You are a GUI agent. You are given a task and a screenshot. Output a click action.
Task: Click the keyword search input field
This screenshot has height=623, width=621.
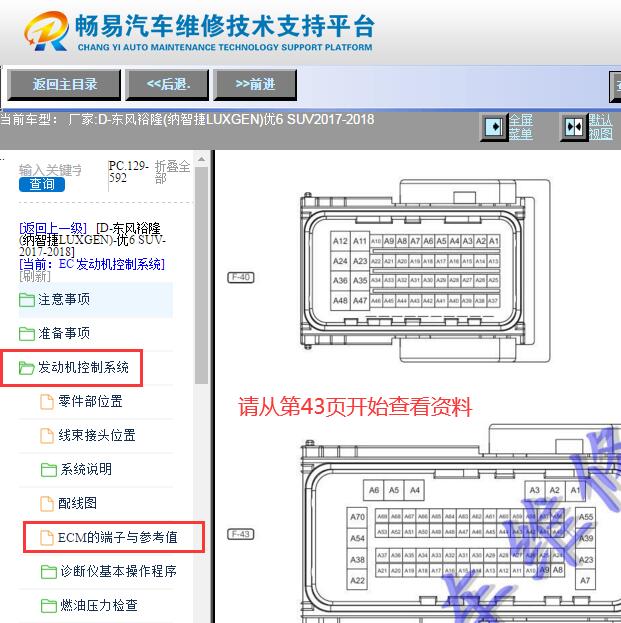click(x=50, y=170)
